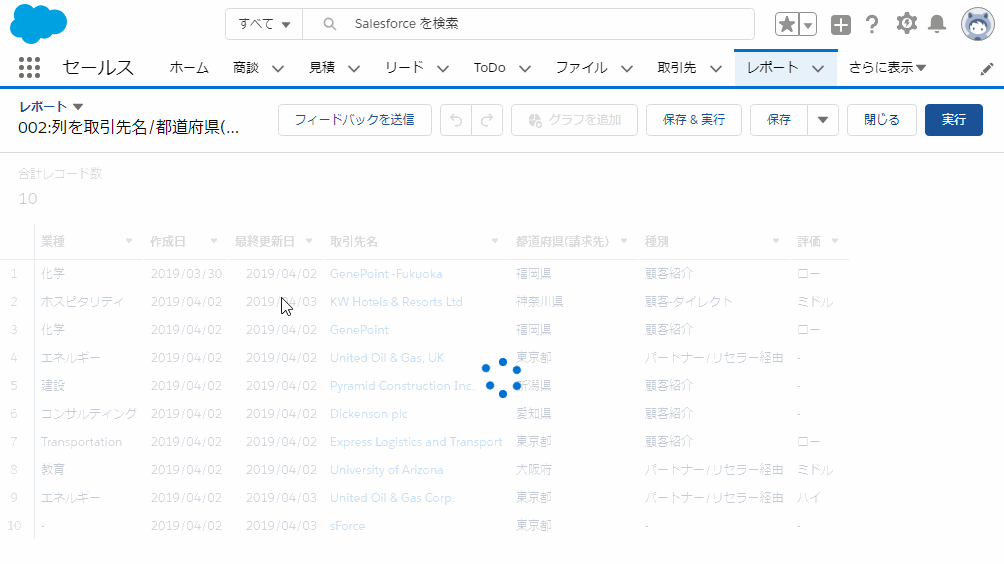Open the favorites list dropdown arrow
1004x564 pixels.
tap(808, 24)
